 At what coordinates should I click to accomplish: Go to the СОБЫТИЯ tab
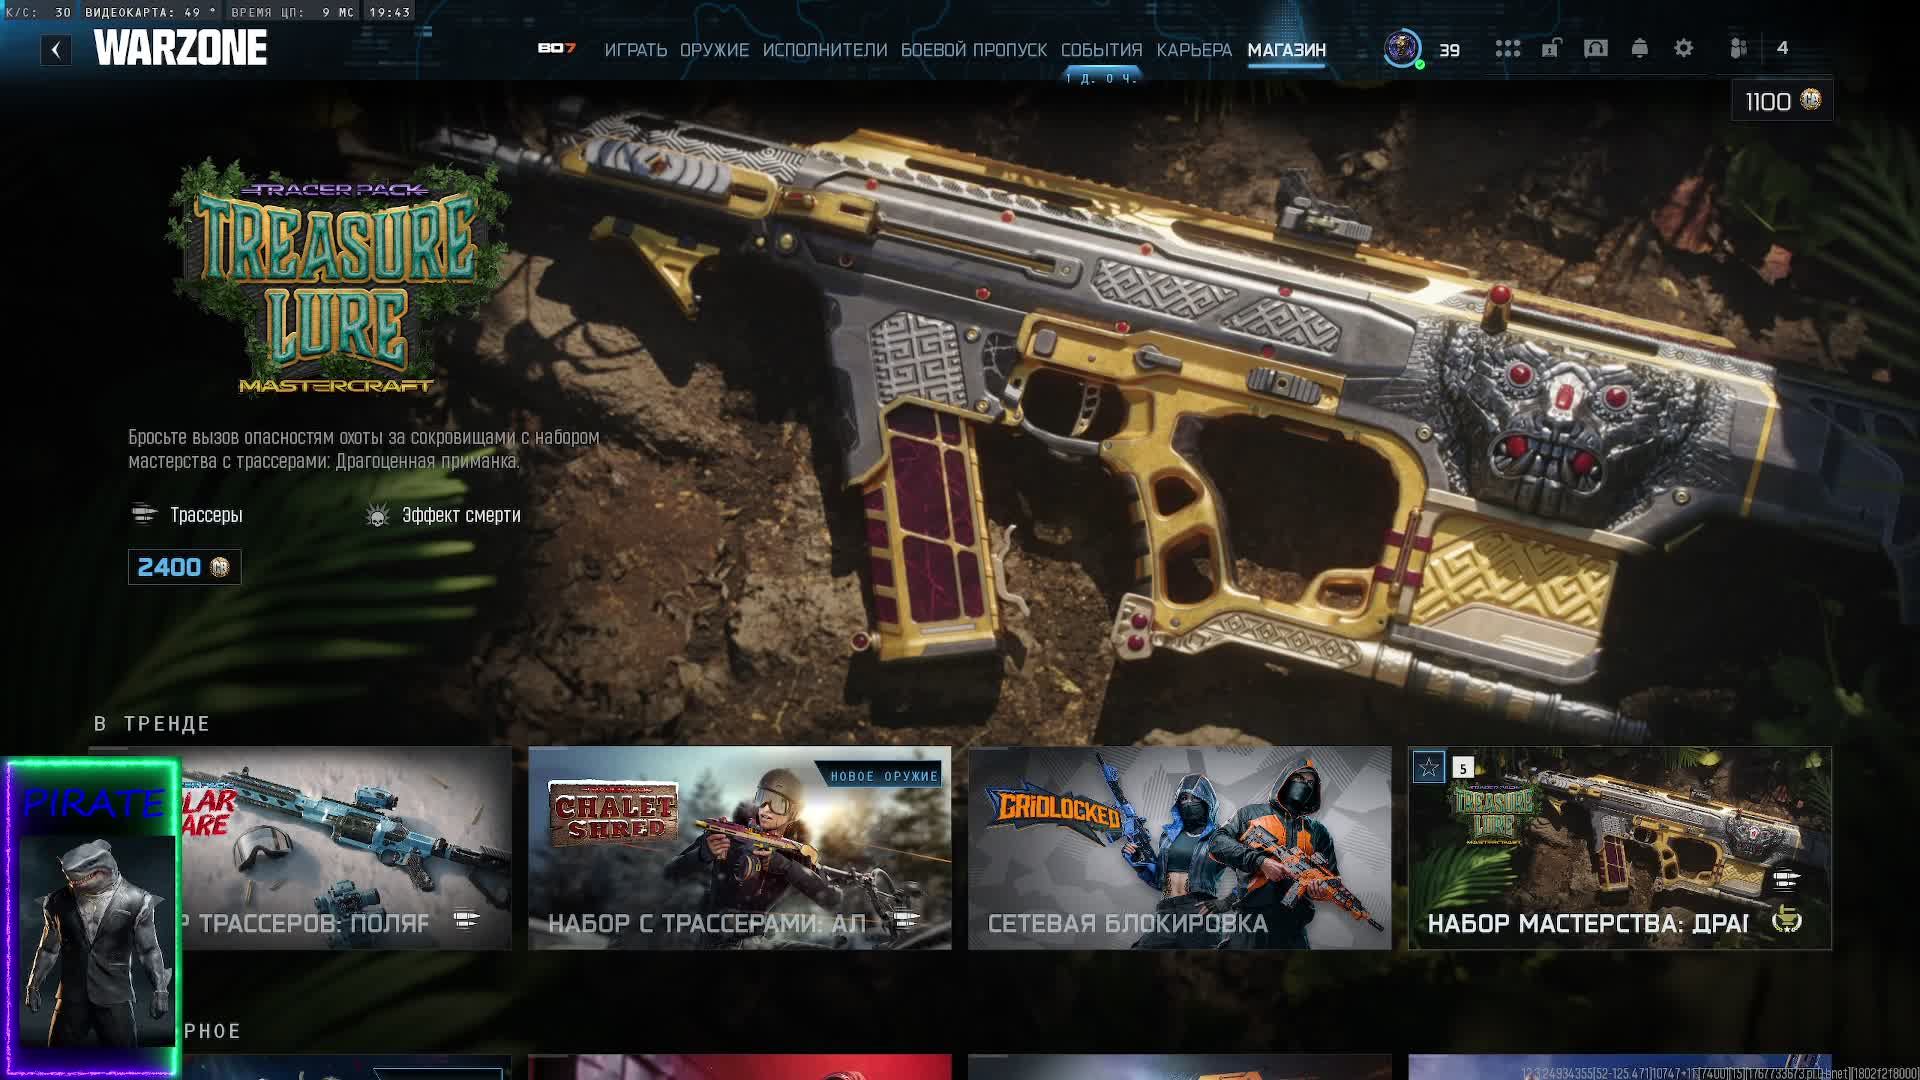[1101, 50]
